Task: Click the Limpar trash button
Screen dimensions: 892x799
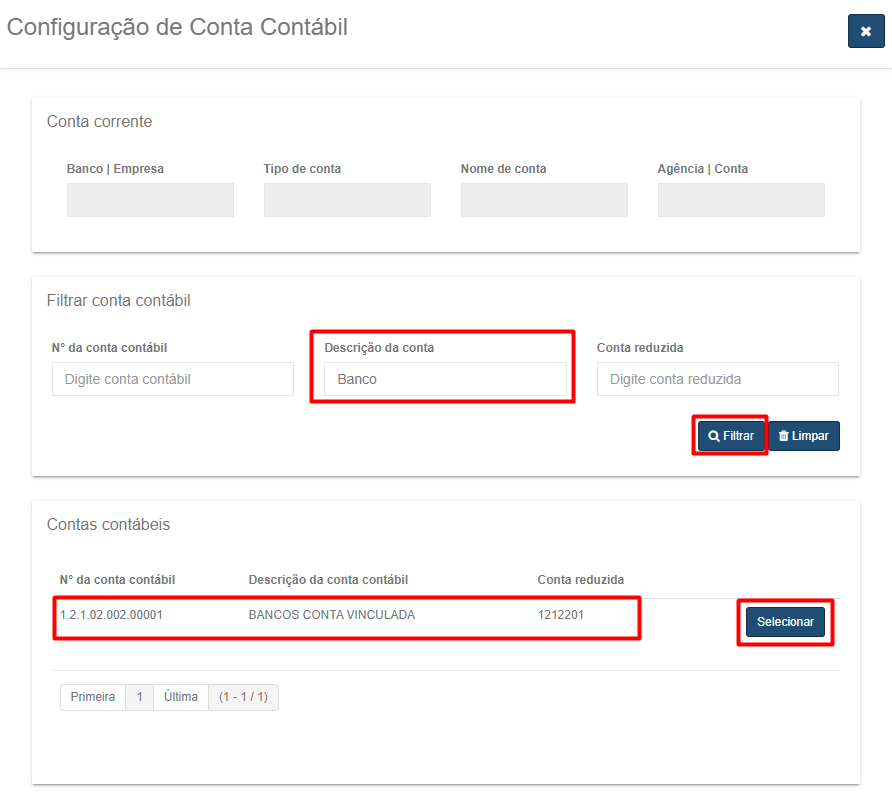Action: point(804,436)
